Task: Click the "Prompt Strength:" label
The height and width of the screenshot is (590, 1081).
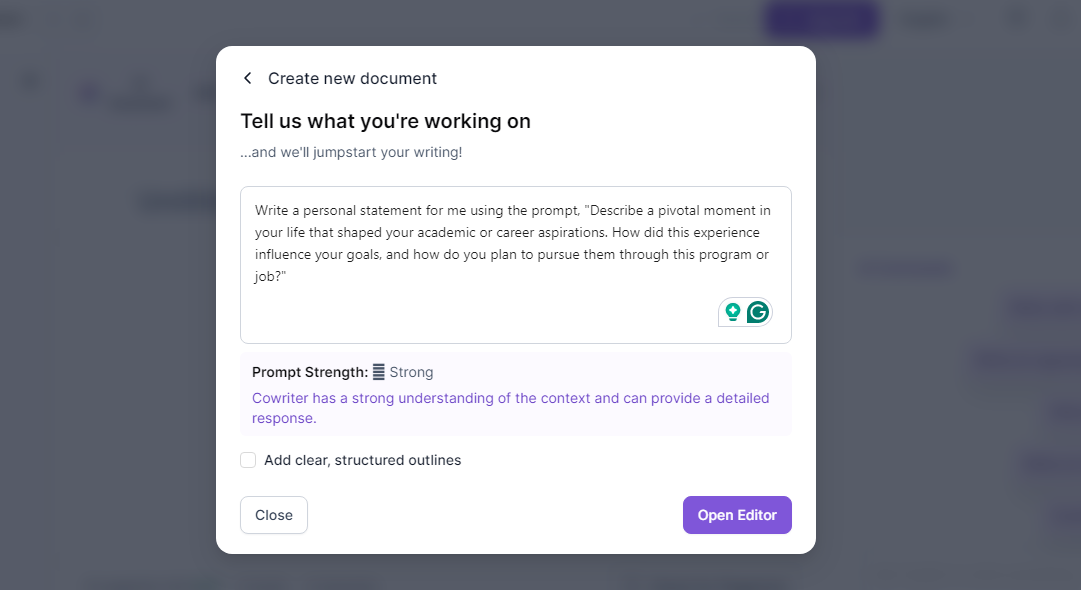Action: coord(310,372)
